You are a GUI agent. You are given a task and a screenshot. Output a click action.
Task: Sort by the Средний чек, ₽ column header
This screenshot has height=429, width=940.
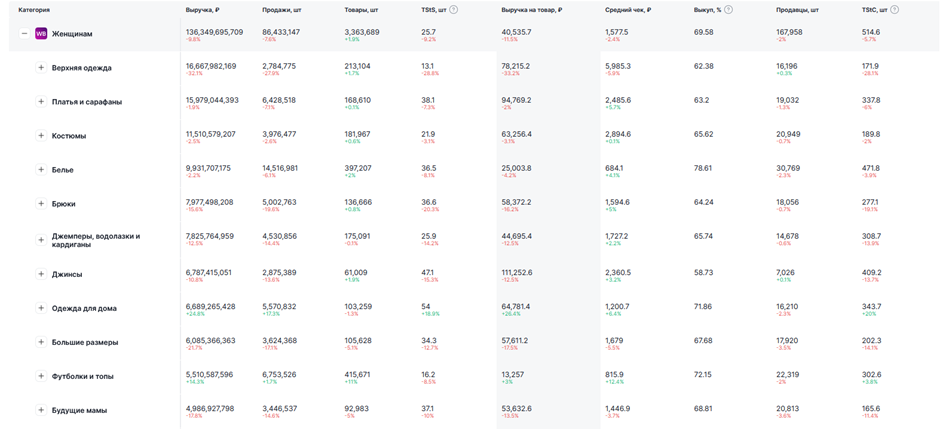[x=628, y=10]
